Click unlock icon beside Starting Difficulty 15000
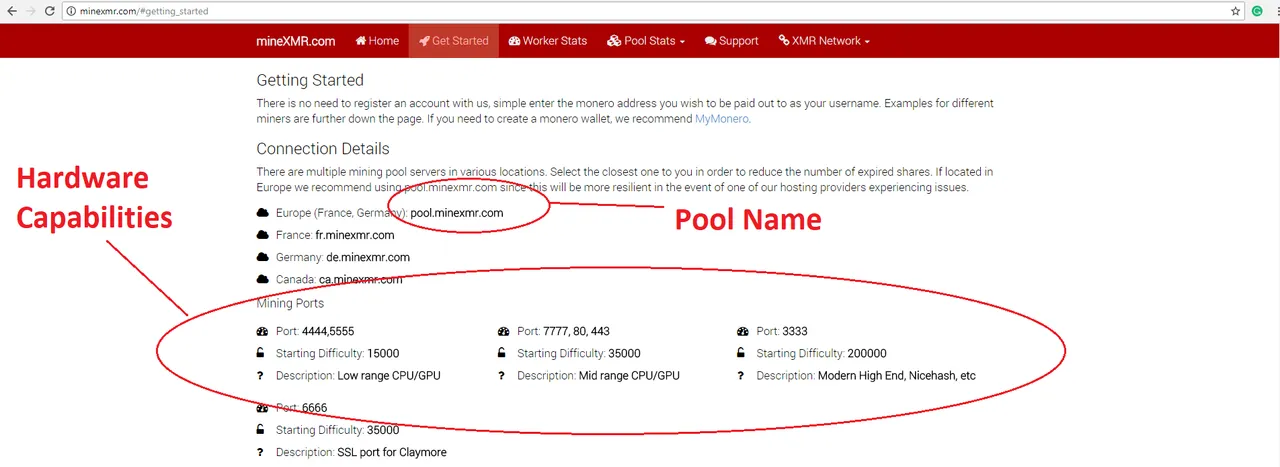The height and width of the screenshot is (467, 1280). [x=261, y=353]
